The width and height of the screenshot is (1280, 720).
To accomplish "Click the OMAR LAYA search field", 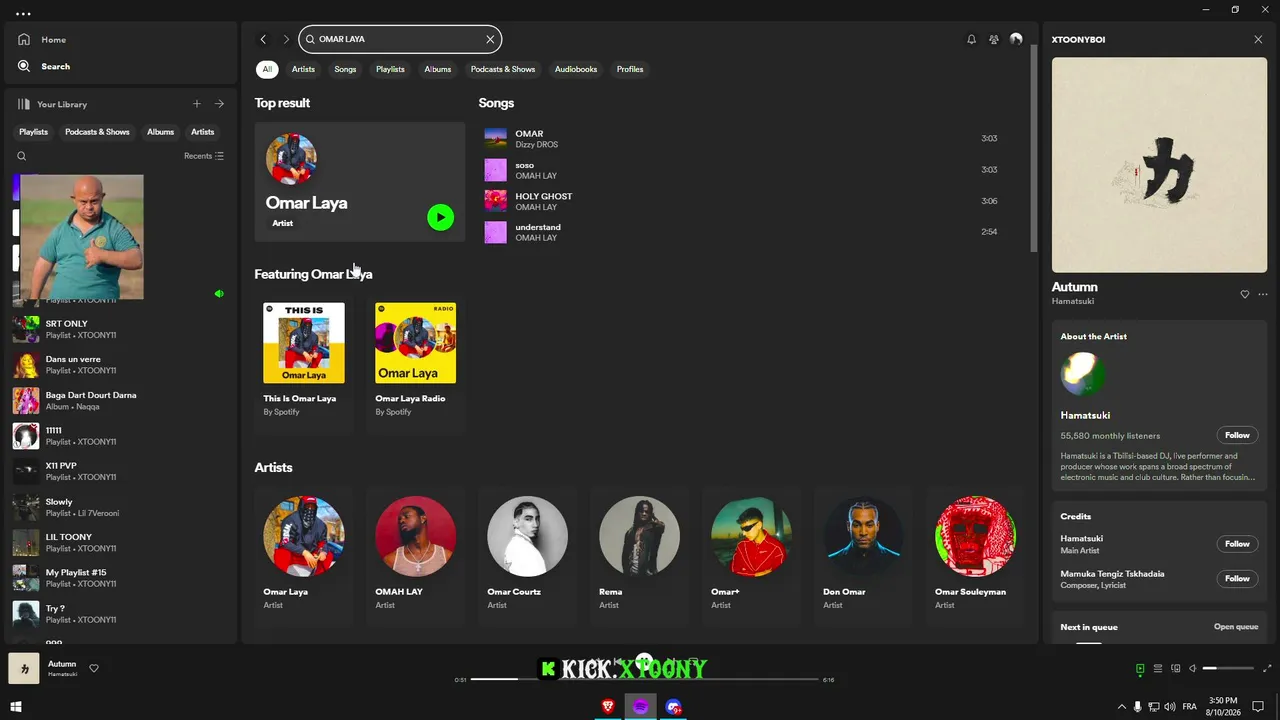I will (400, 39).
